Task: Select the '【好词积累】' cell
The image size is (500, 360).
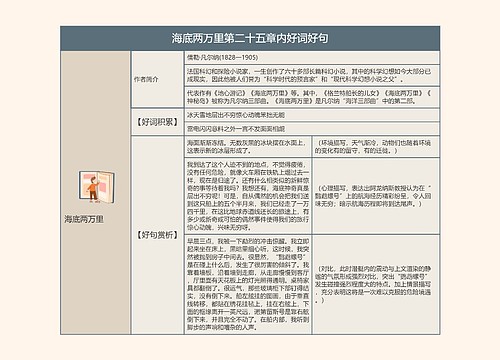Action: (x=157, y=122)
